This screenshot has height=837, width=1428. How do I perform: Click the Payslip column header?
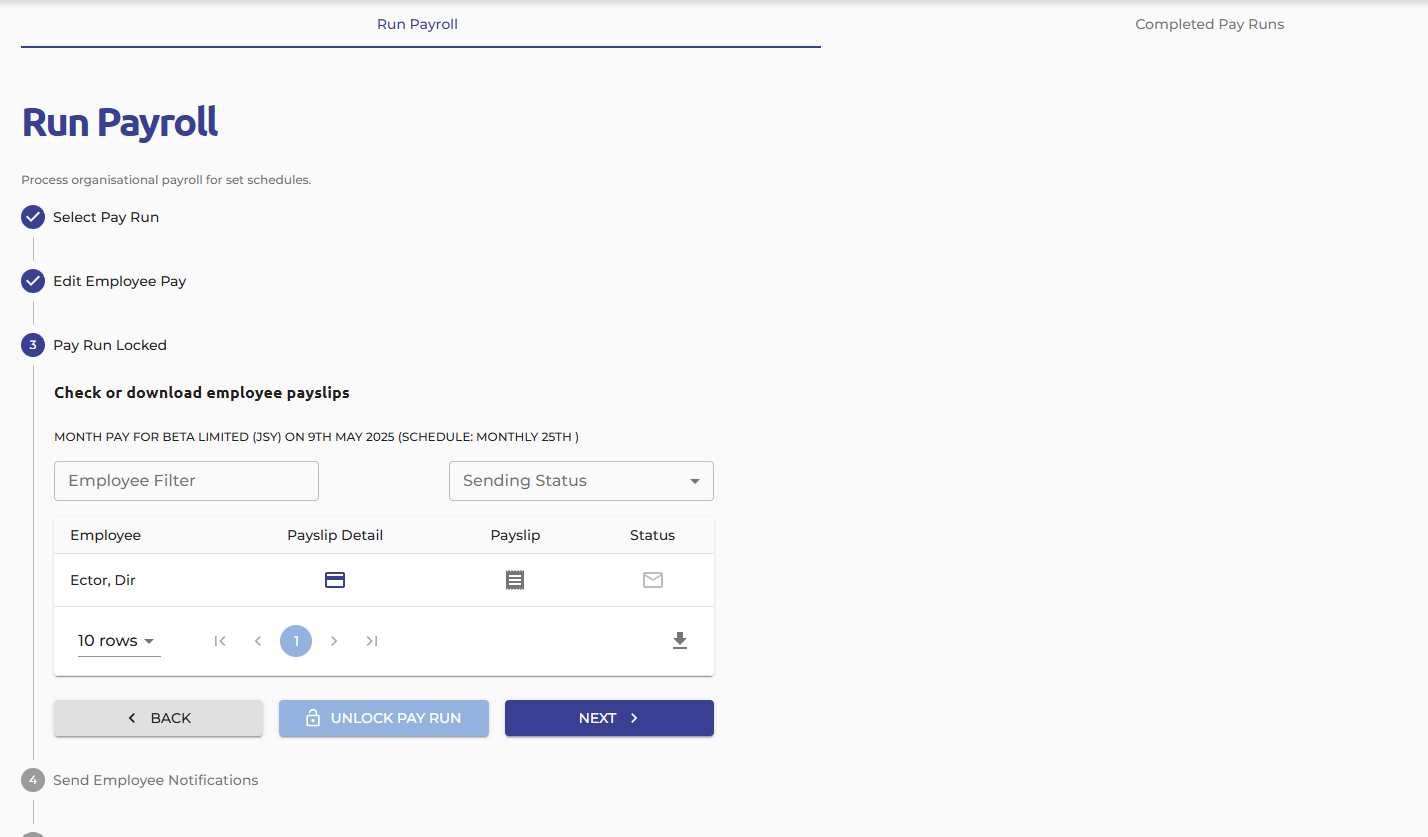pyautogui.click(x=515, y=535)
